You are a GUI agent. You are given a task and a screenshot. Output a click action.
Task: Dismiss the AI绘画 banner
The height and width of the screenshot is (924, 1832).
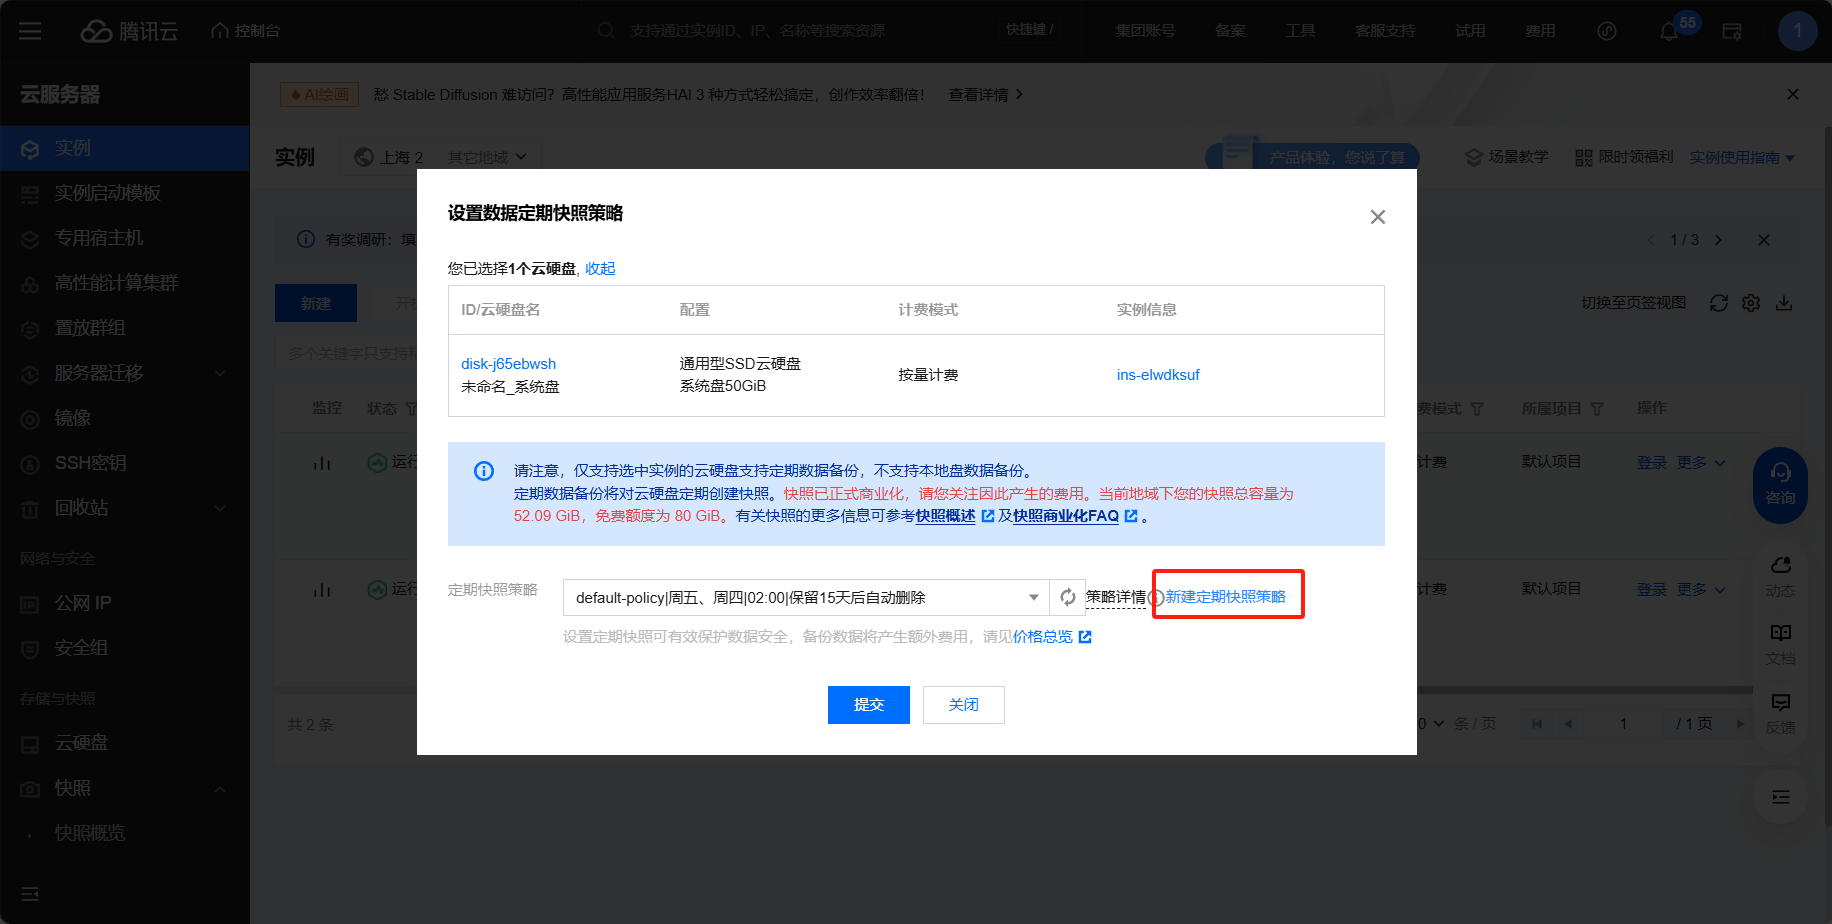point(1792,94)
